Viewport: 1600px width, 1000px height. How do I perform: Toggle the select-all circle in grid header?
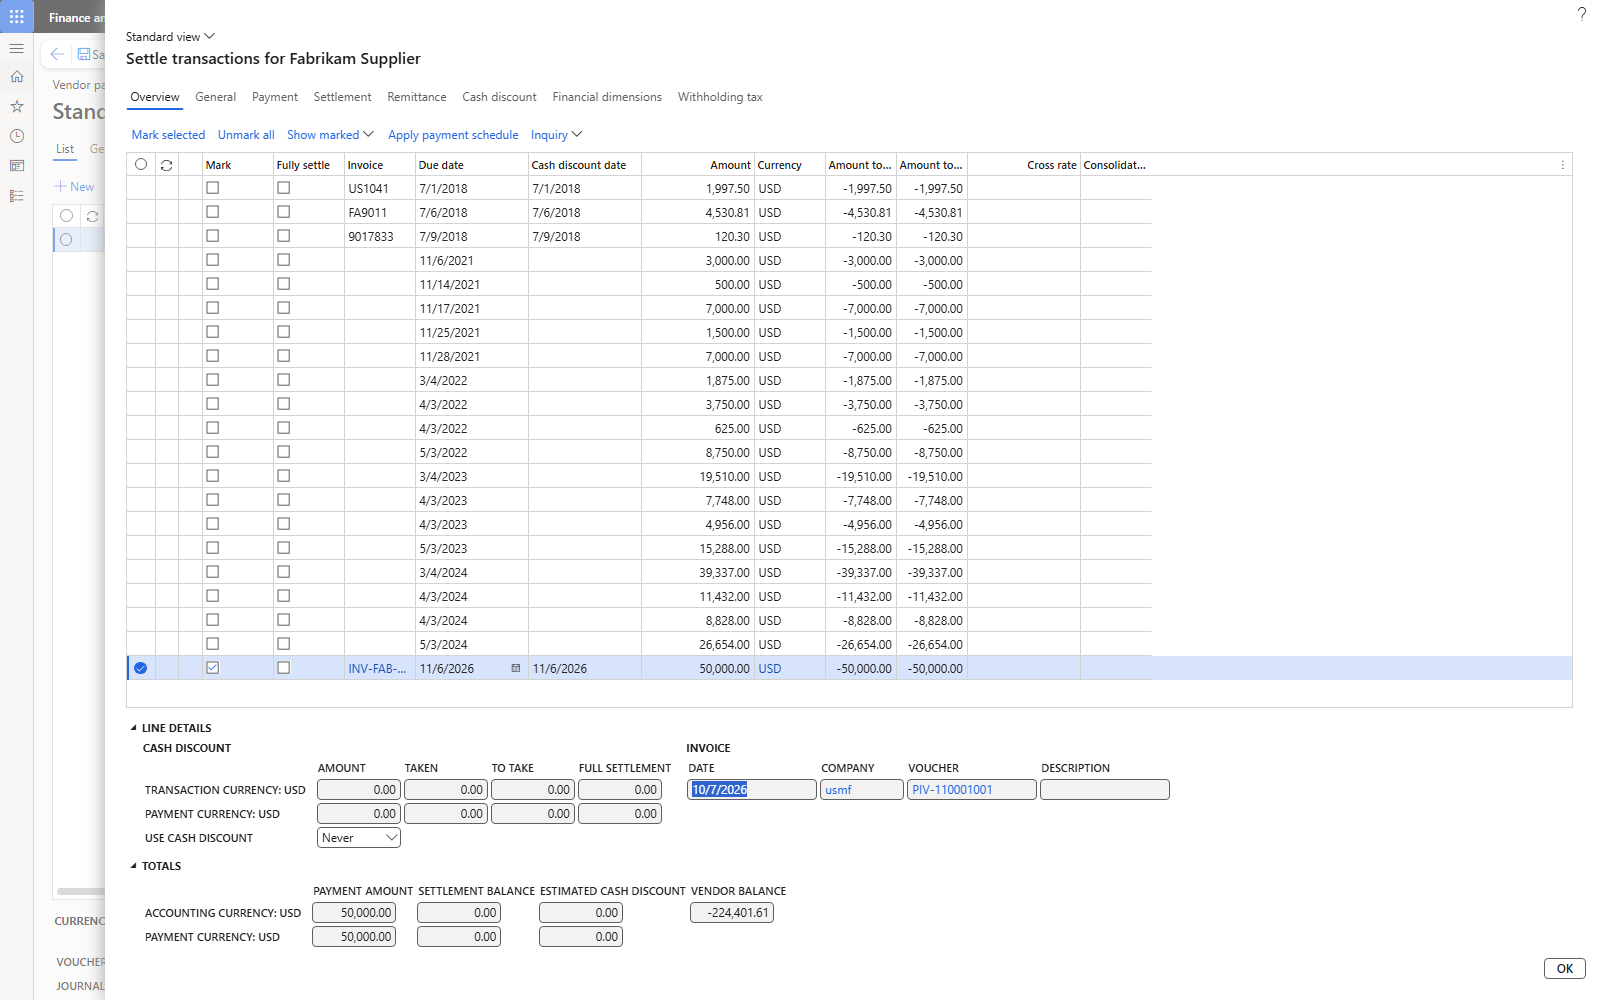coord(141,165)
